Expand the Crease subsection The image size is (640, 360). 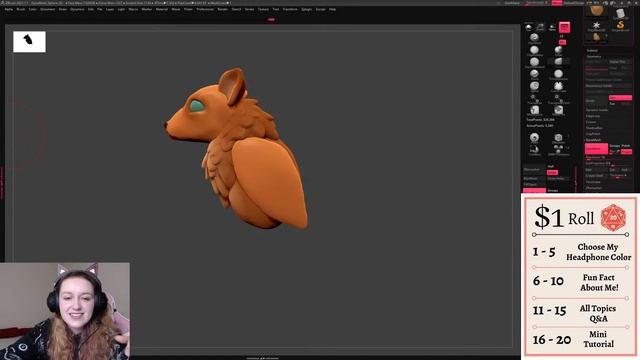(591, 122)
